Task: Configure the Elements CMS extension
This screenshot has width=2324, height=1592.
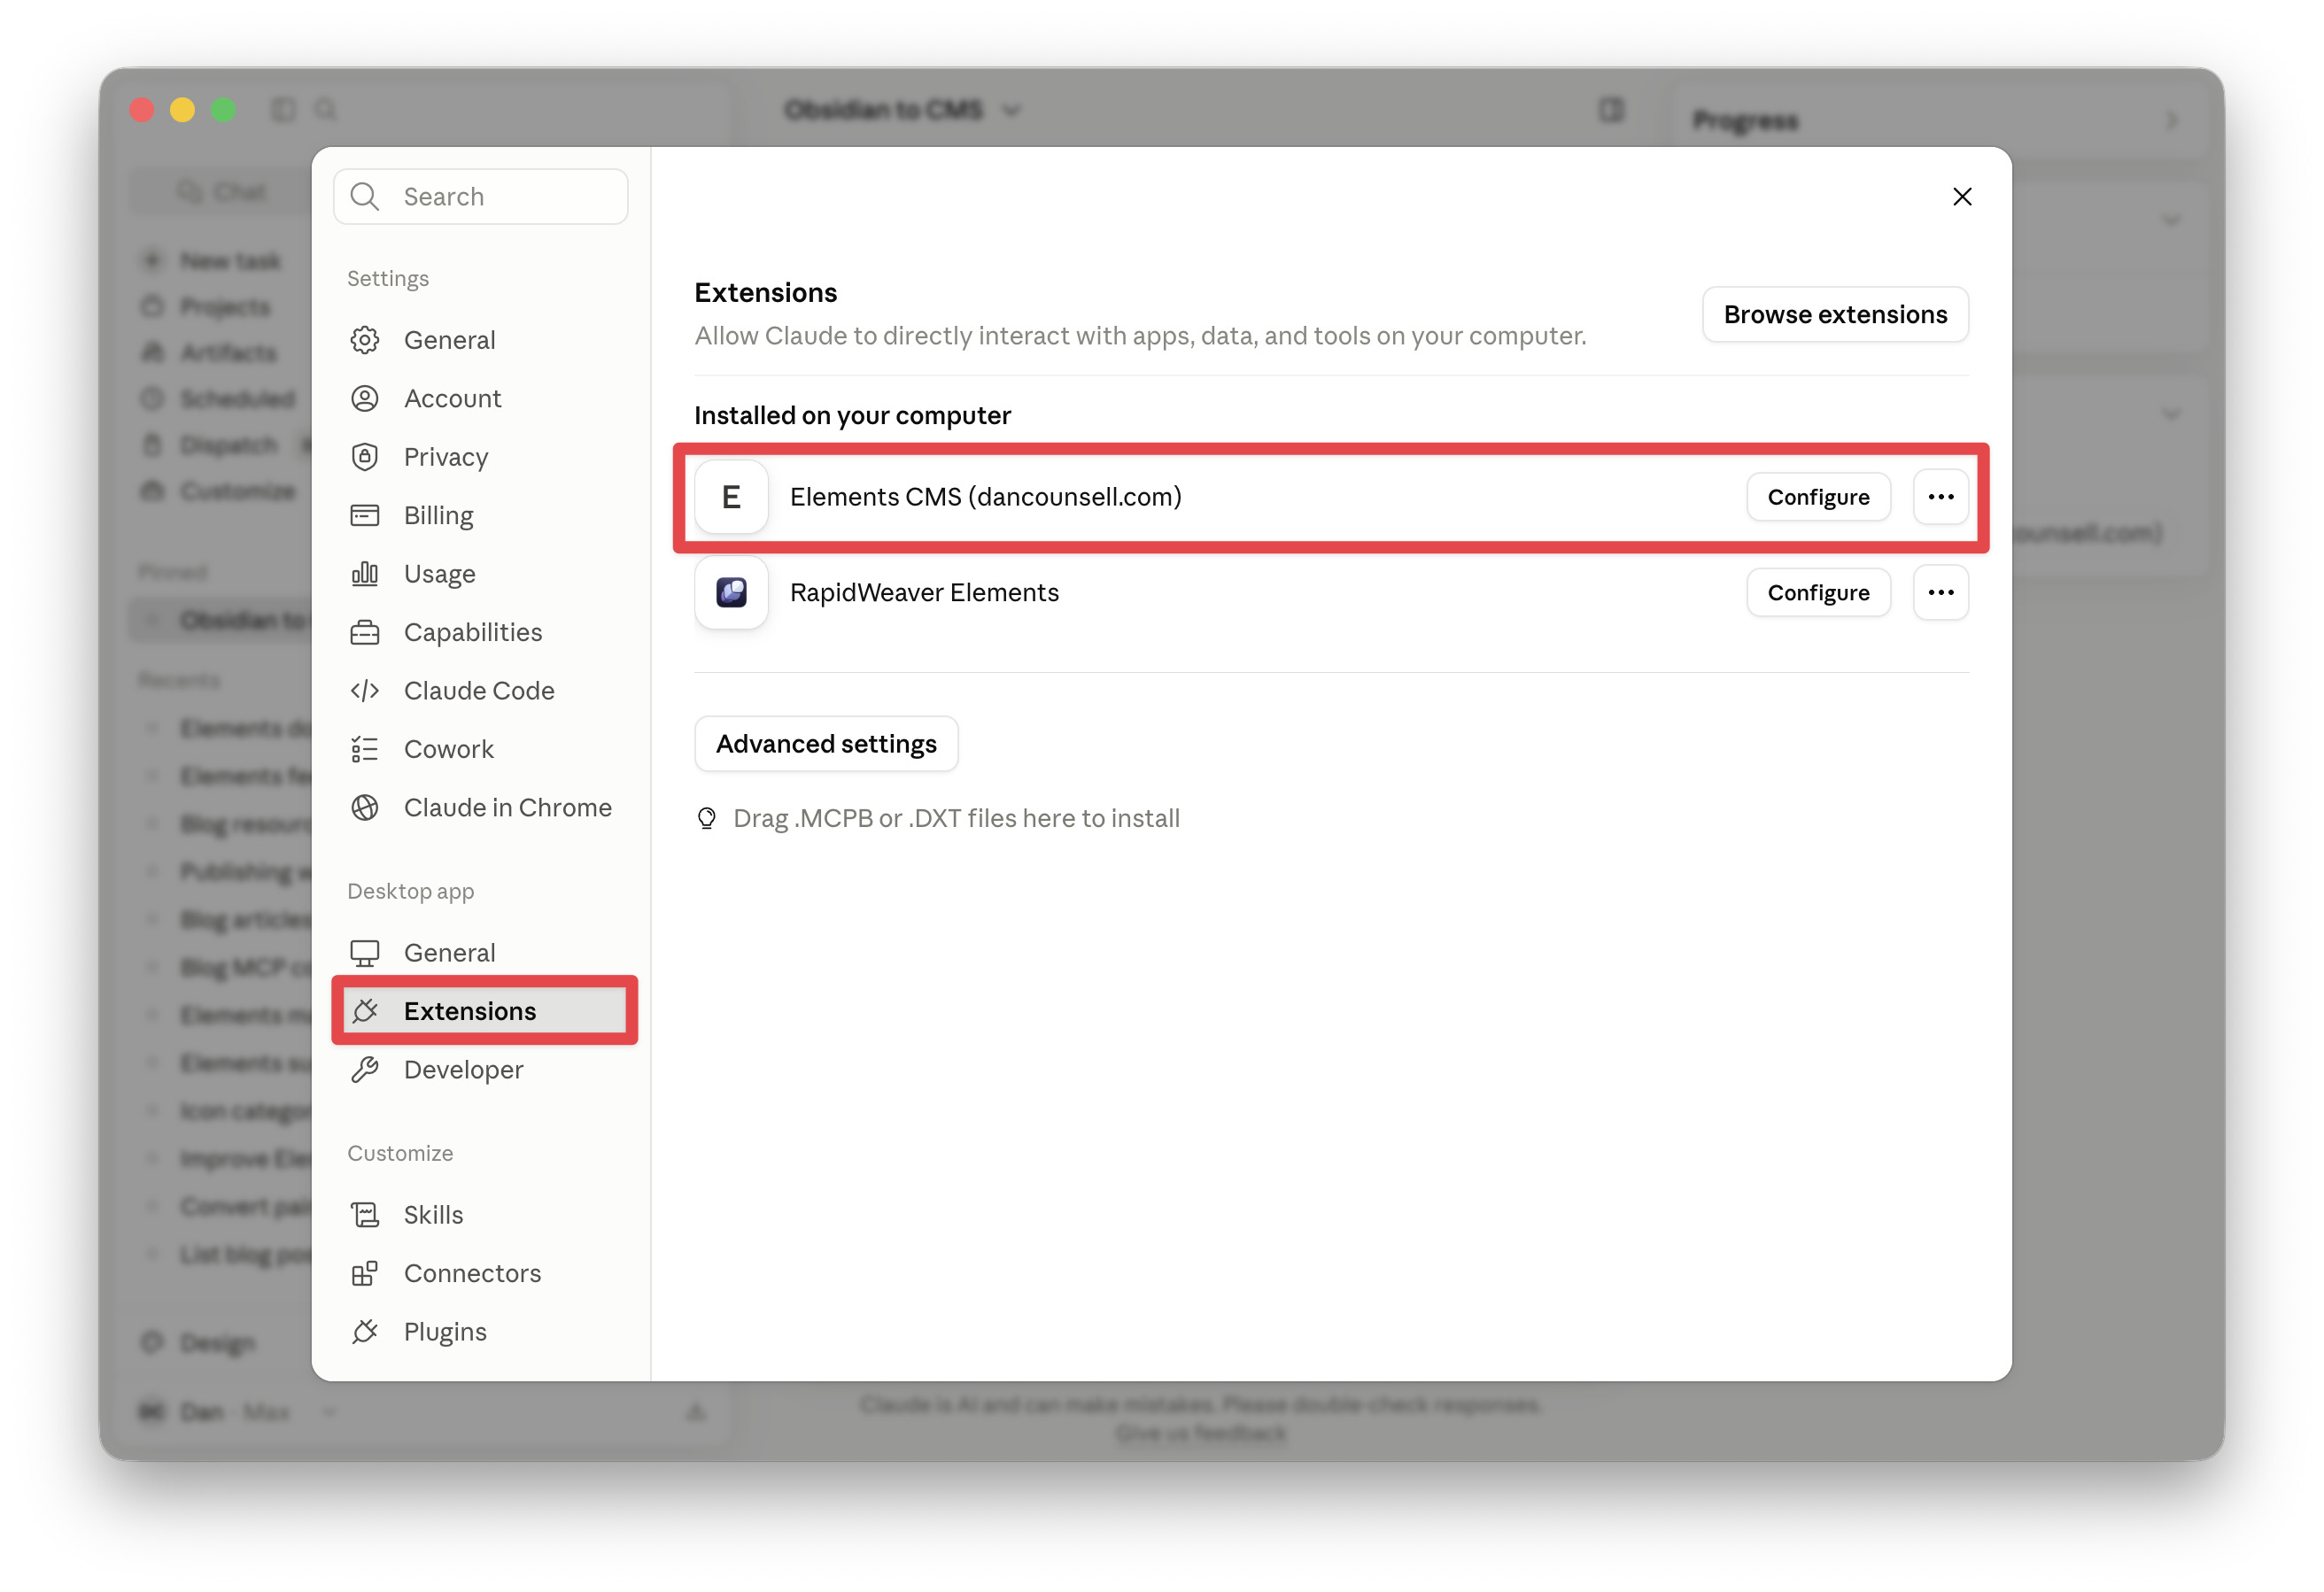Action: tap(1818, 497)
